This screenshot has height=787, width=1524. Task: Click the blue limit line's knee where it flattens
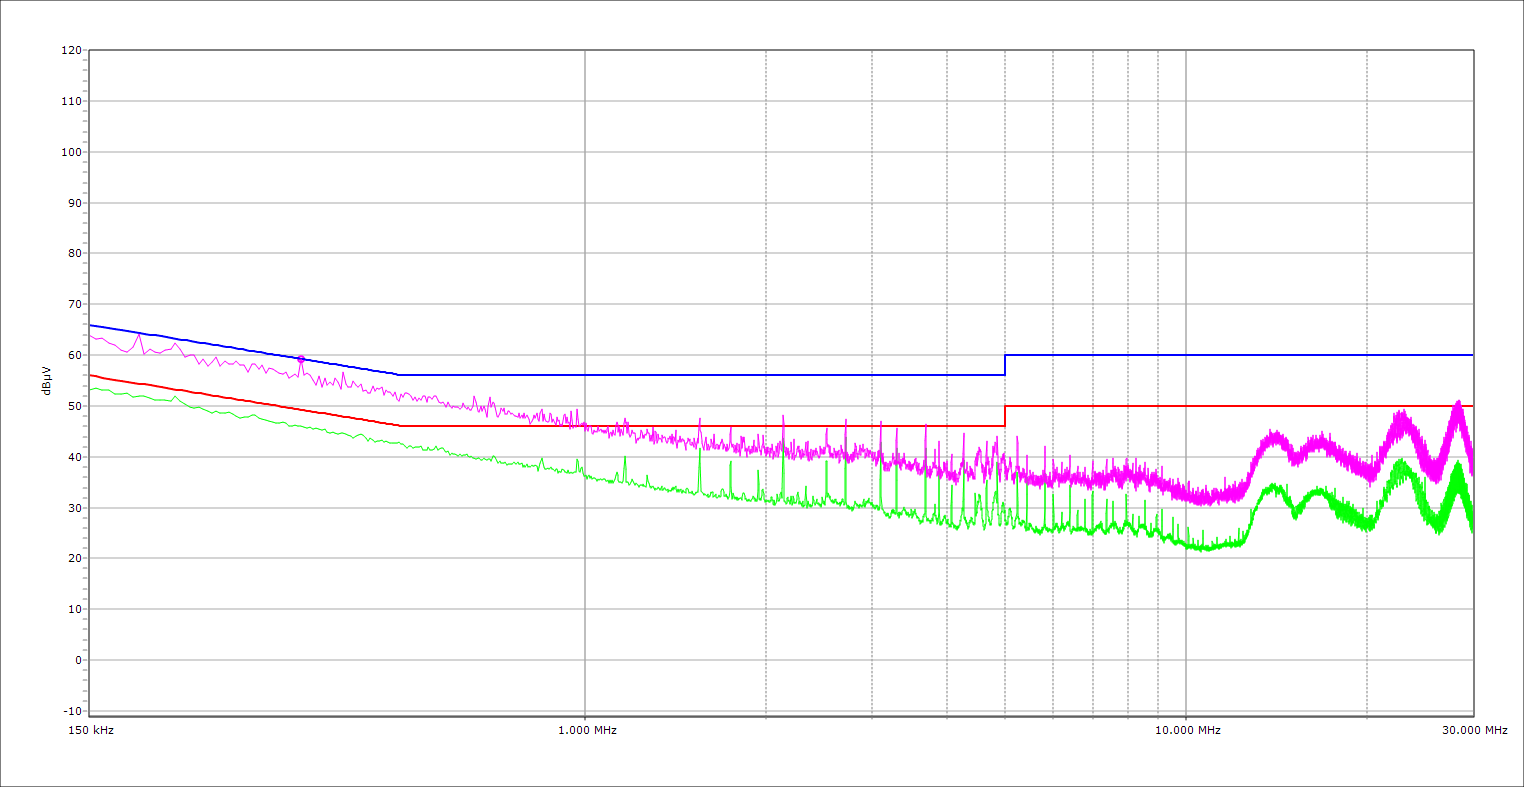click(x=399, y=375)
